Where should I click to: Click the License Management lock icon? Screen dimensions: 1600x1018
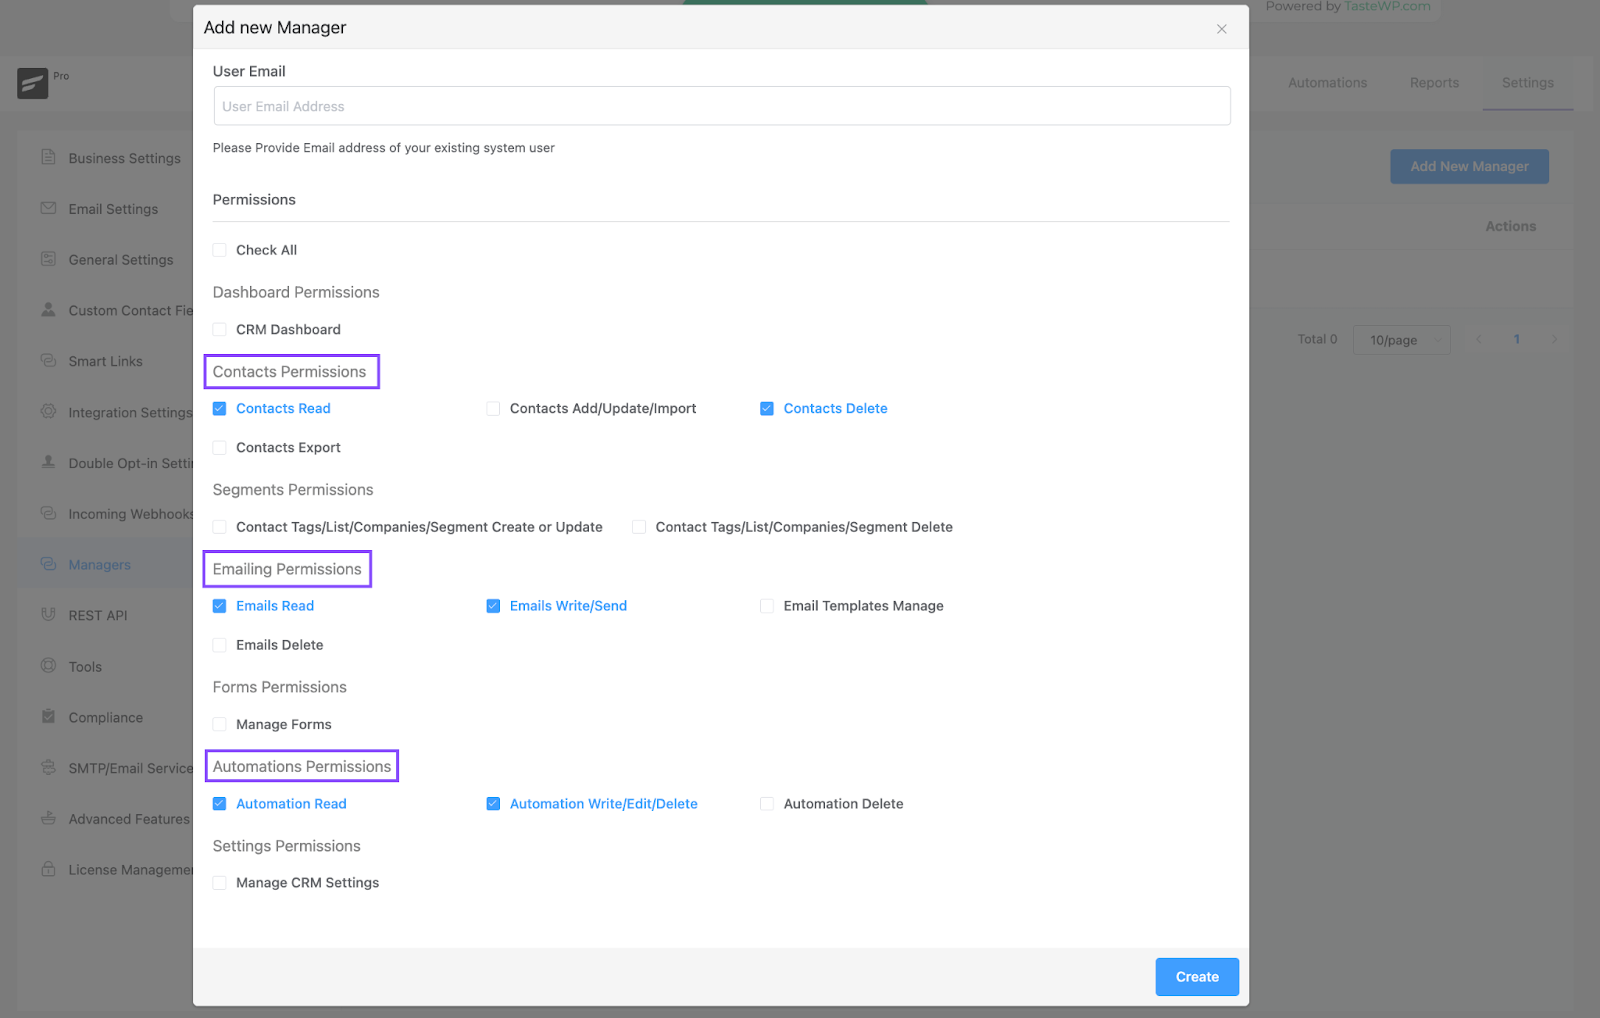point(48,869)
